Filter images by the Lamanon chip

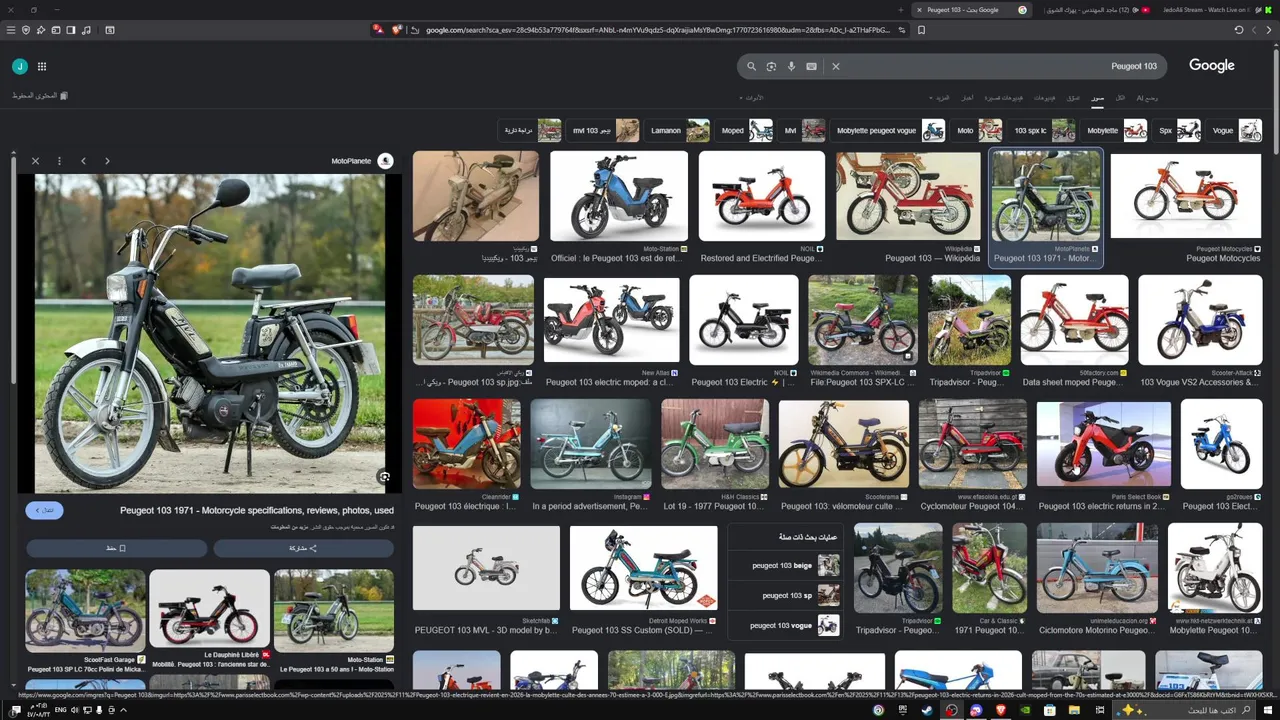[x=678, y=130]
